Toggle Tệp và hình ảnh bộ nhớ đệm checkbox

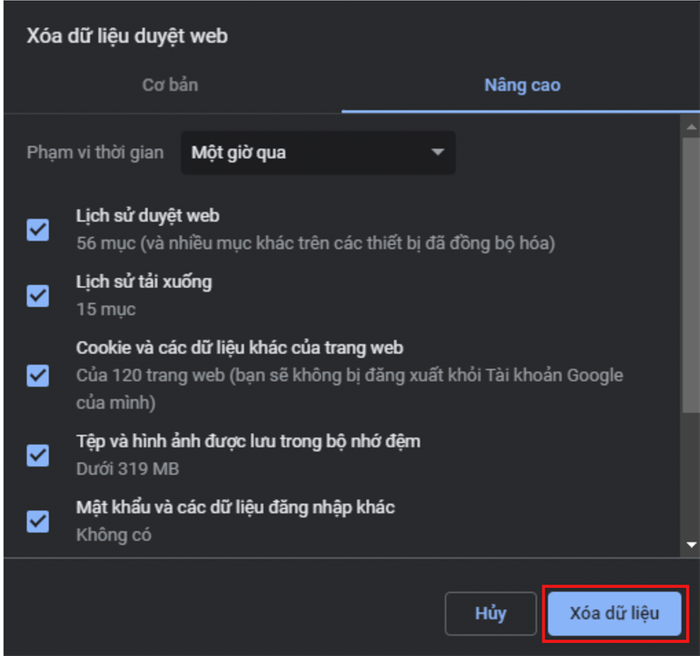(x=38, y=455)
